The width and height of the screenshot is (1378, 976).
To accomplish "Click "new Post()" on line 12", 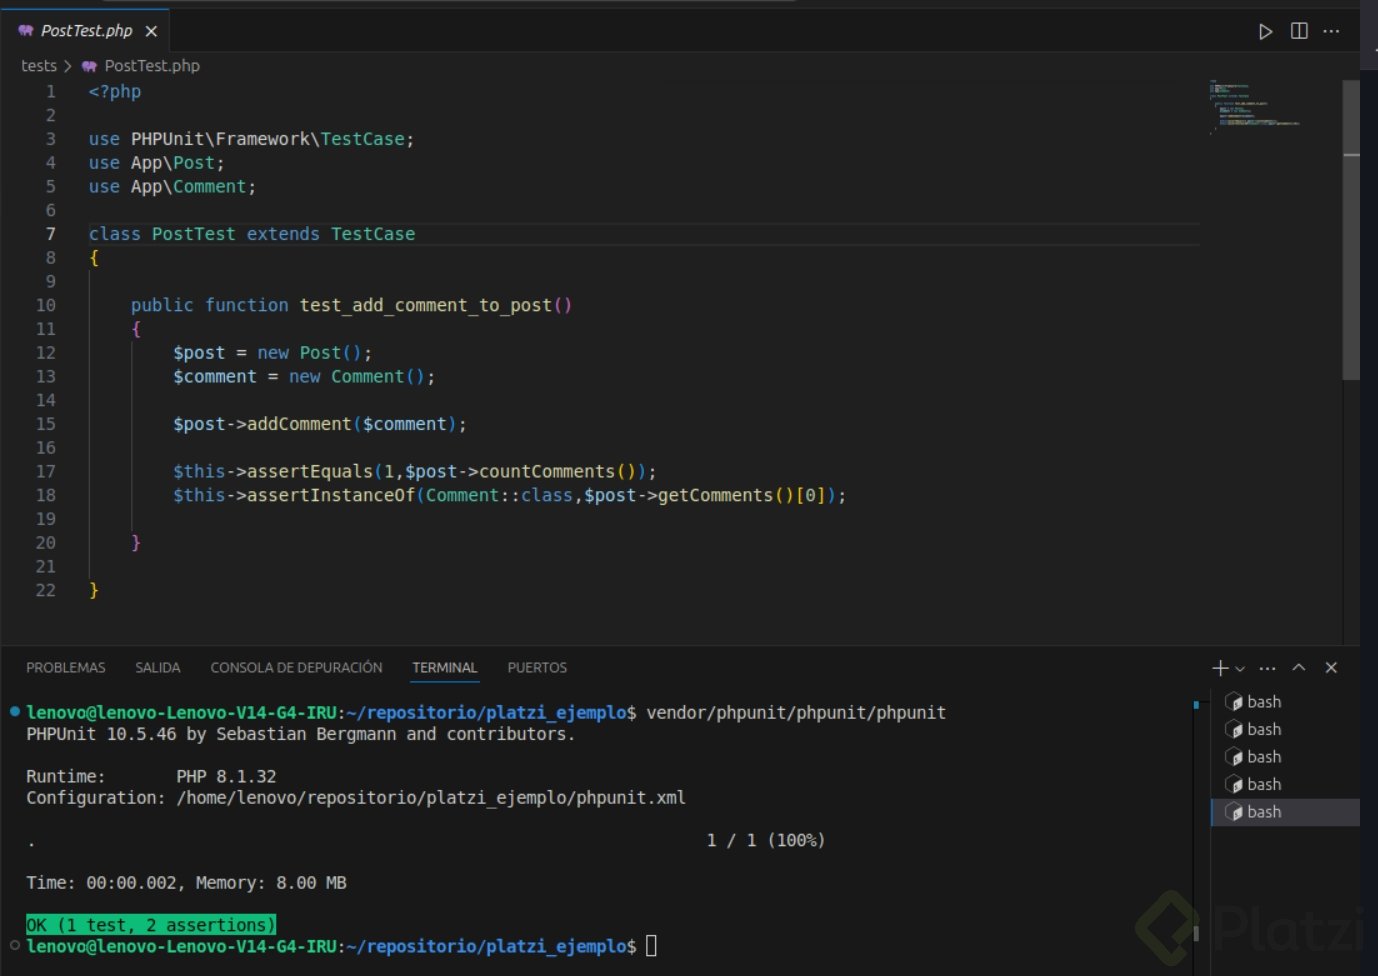I will [310, 353].
